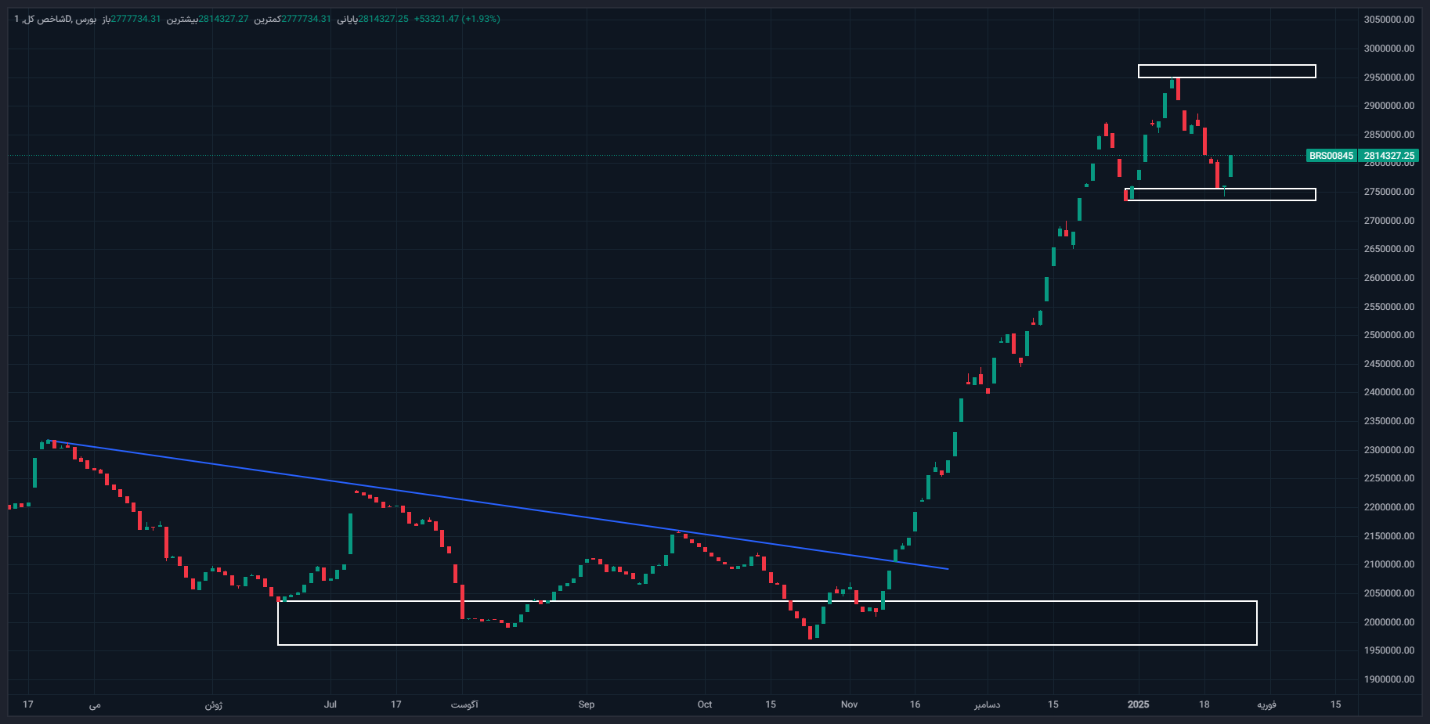The height and width of the screenshot is (724, 1430).
Task: Click the 2500000.00 price axis label
Action: (x=1390, y=335)
